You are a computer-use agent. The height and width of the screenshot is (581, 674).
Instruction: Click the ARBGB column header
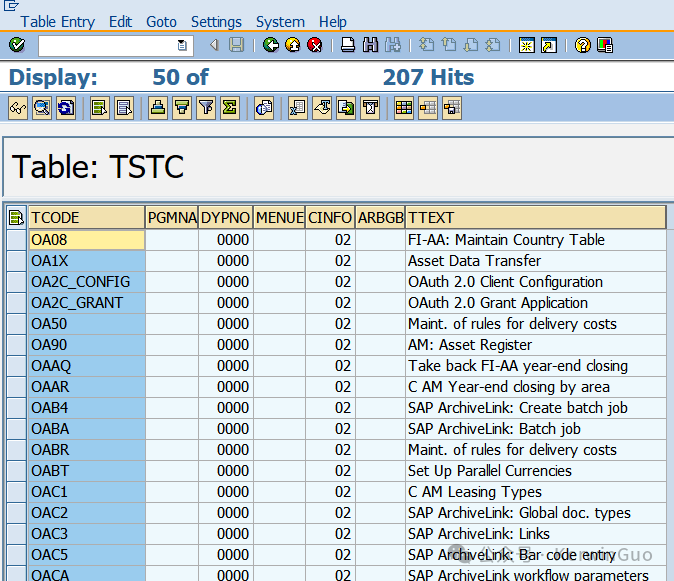coord(380,217)
